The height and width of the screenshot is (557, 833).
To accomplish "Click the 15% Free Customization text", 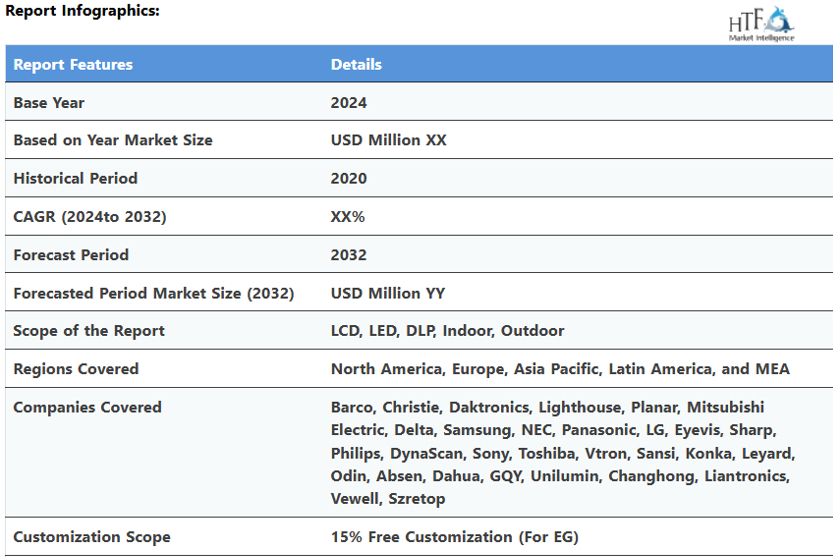I will [455, 537].
